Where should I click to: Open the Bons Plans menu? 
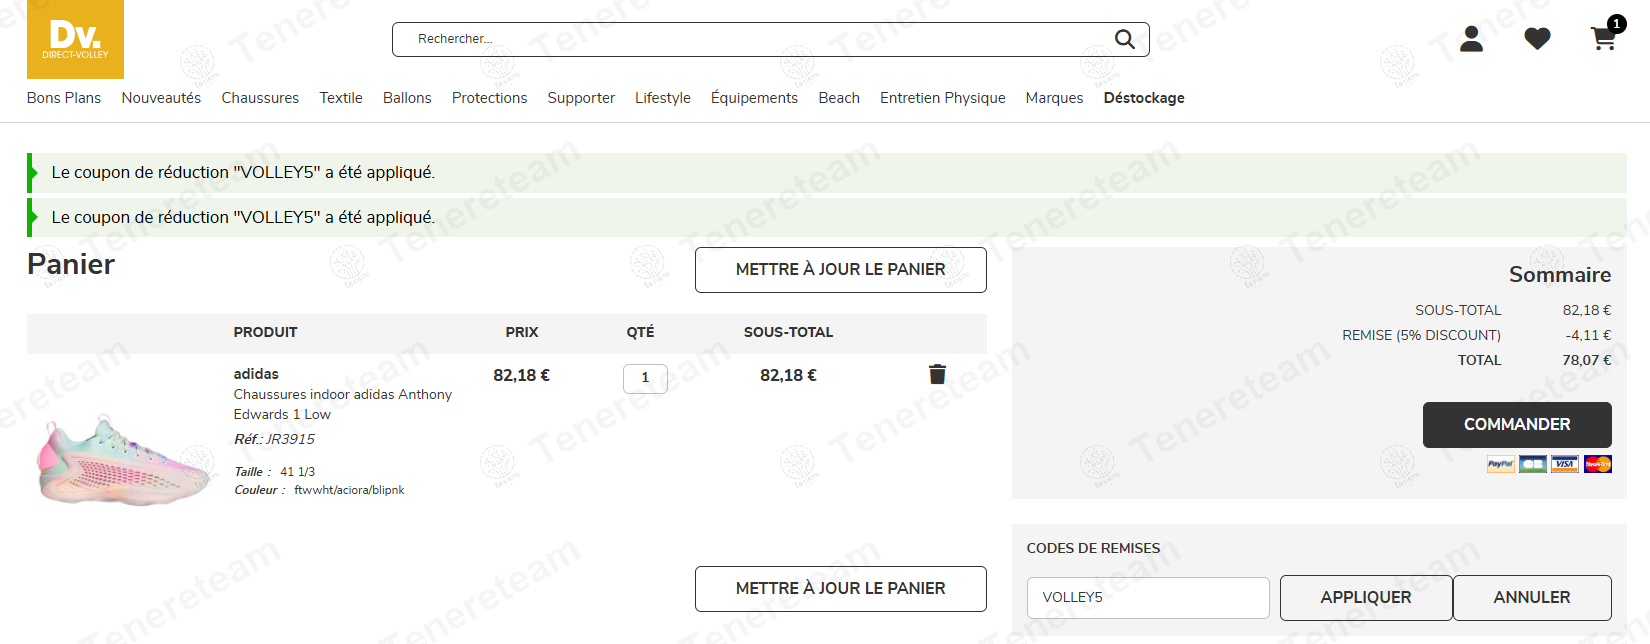pyautogui.click(x=64, y=98)
